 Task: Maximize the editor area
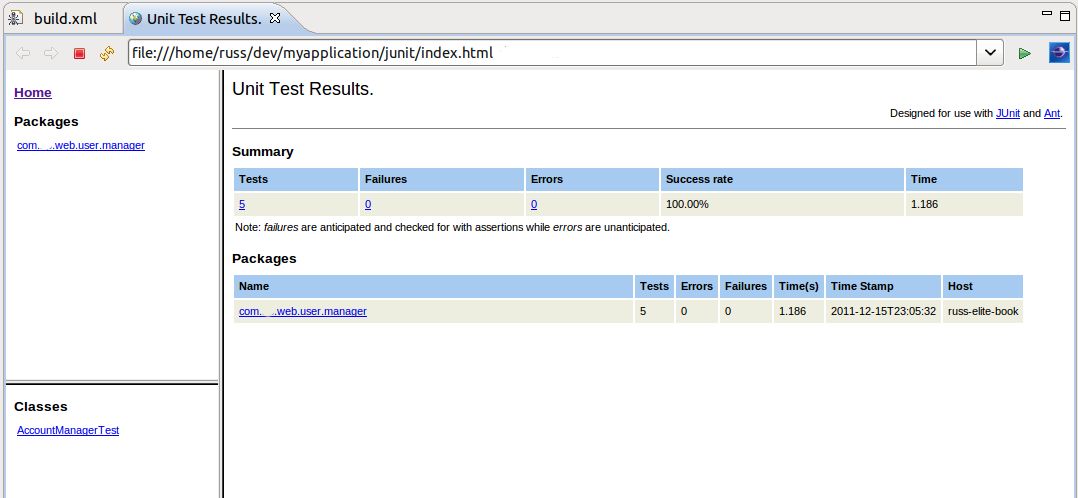[x=1066, y=14]
